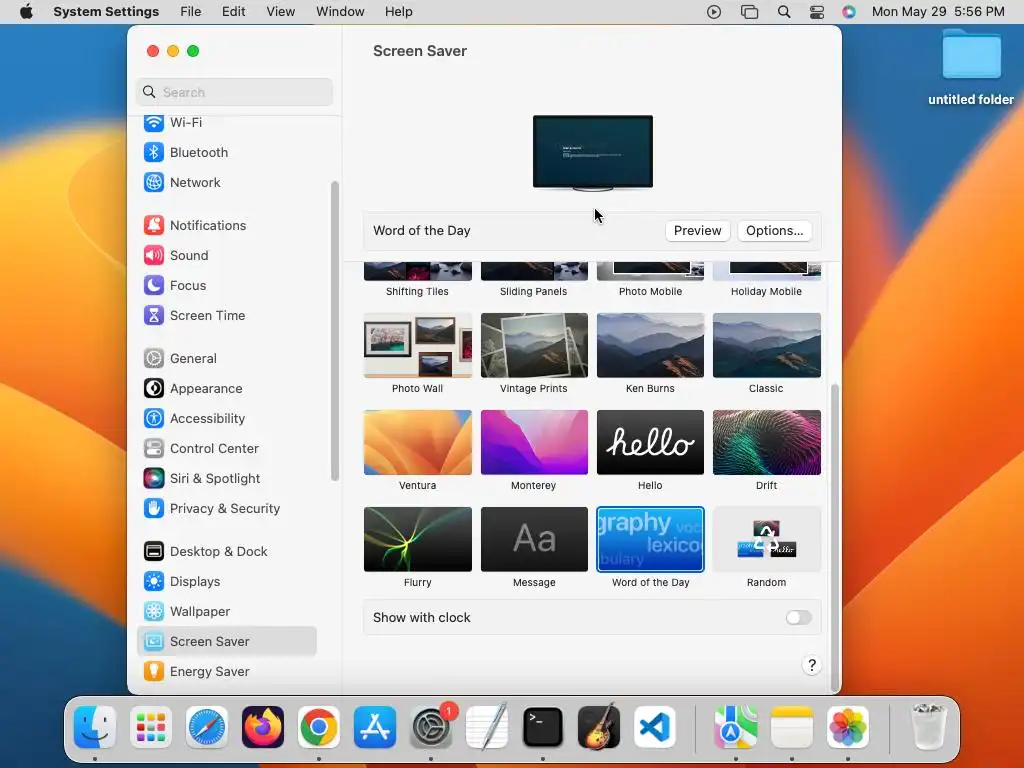Click the General gear icon
This screenshot has height=768, width=1024.
pos(153,359)
